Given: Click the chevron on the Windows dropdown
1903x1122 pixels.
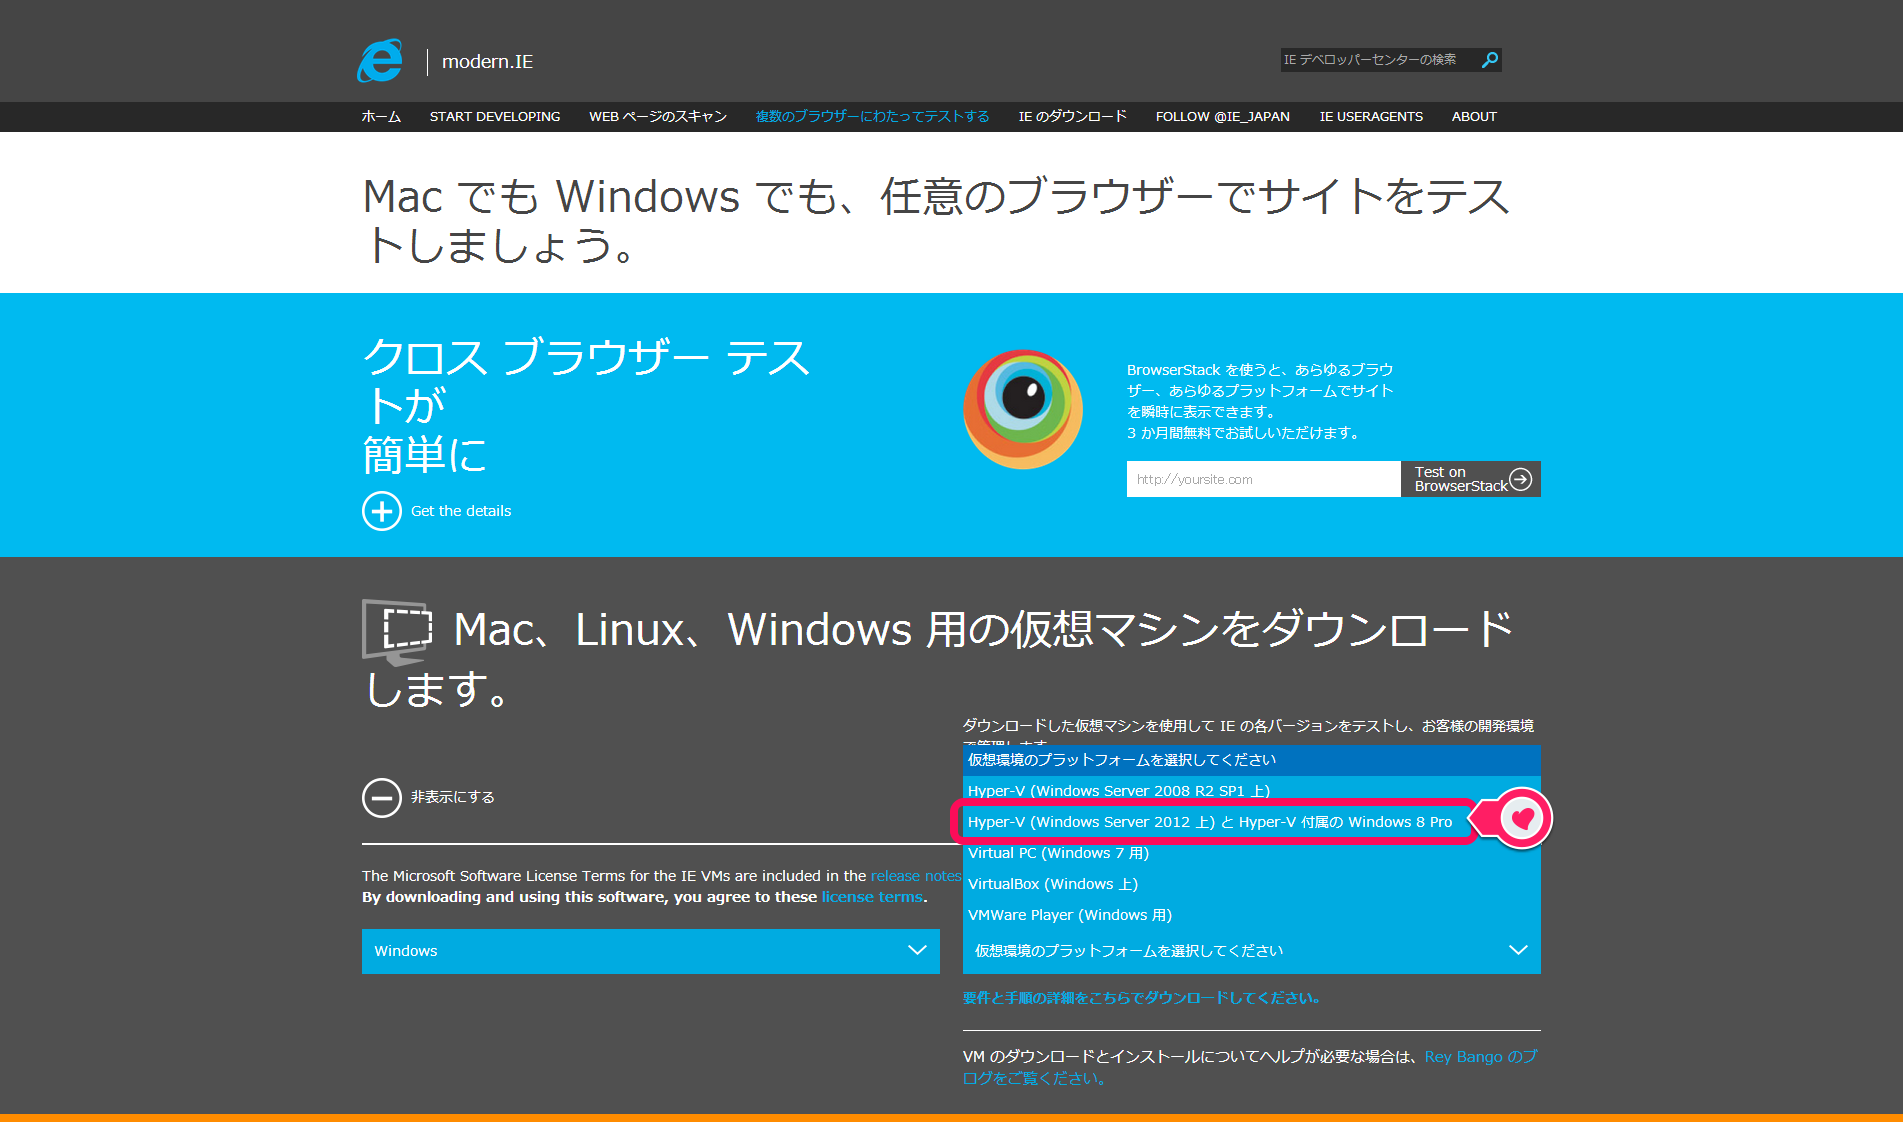Looking at the screenshot, I should coord(917,951).
